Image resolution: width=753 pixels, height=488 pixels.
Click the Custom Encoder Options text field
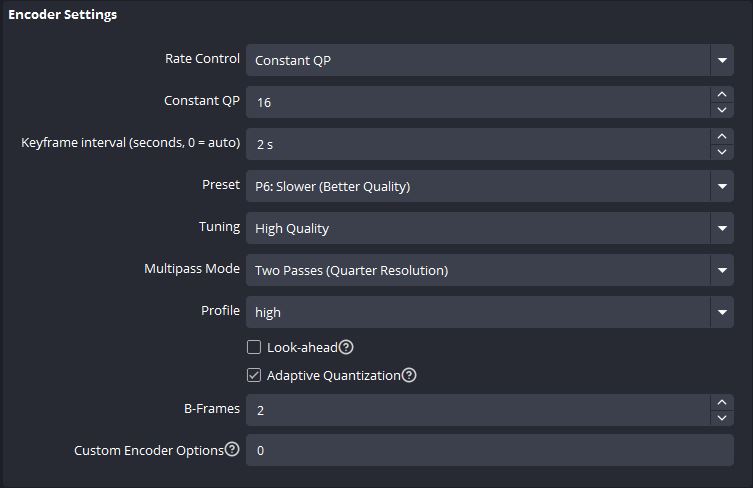pos(489,450)
